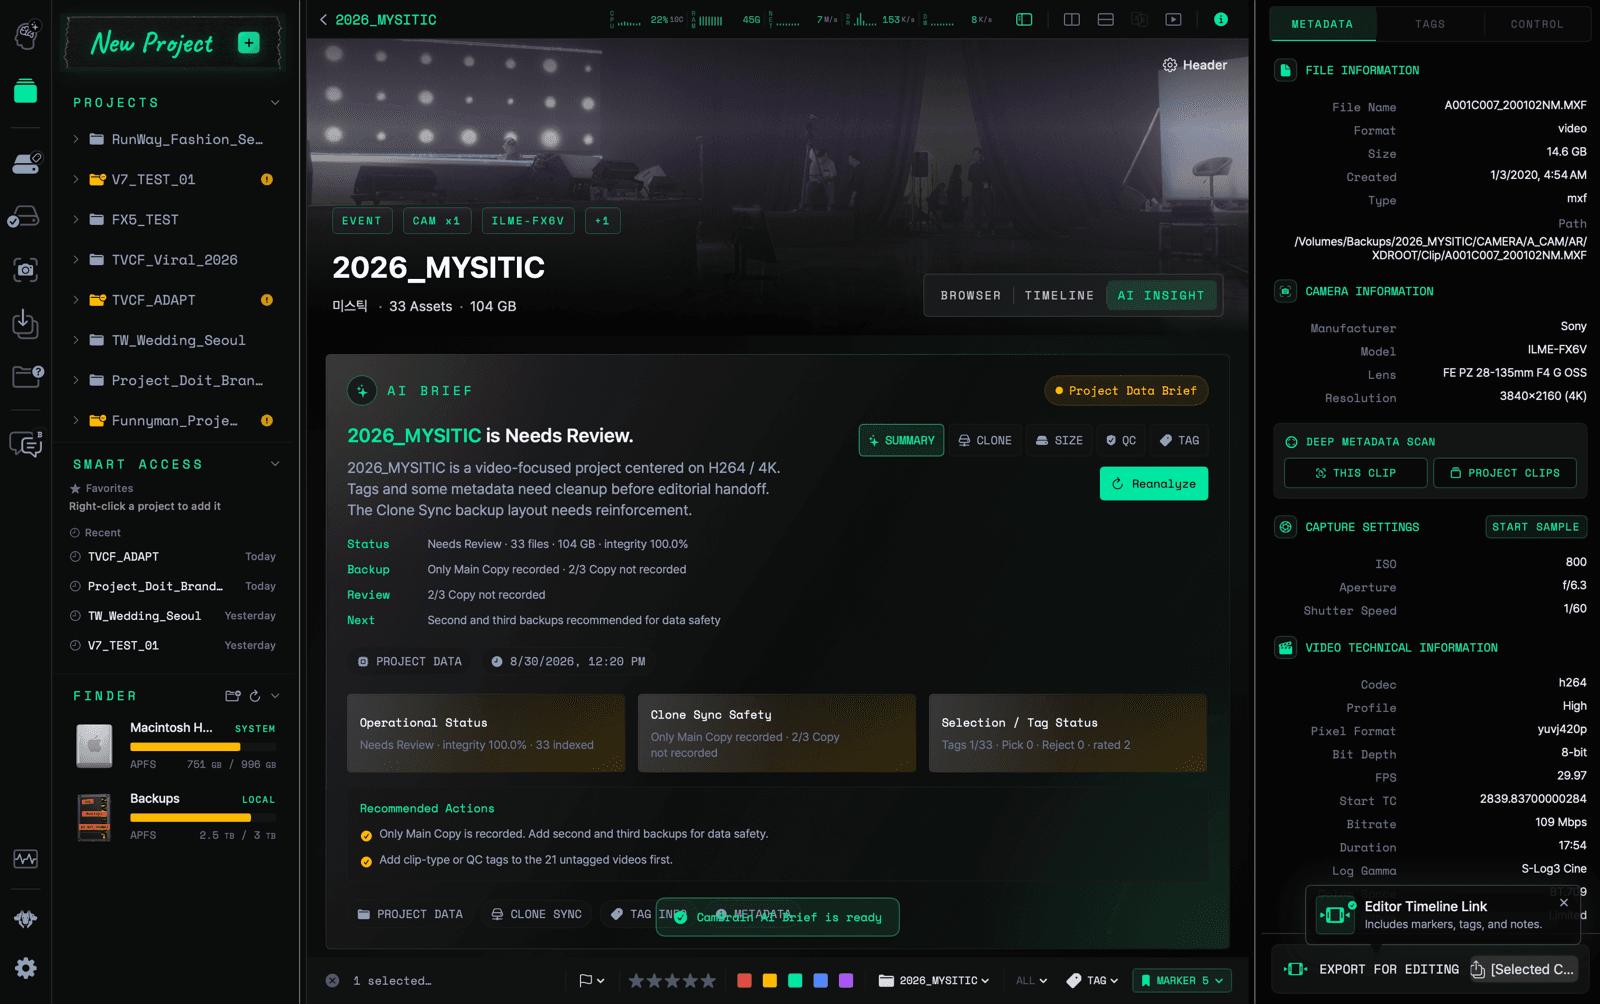The height and width of the screenshot is (1004, 1600).
Task: Click the mascot icon above settings
Action: 26,919
